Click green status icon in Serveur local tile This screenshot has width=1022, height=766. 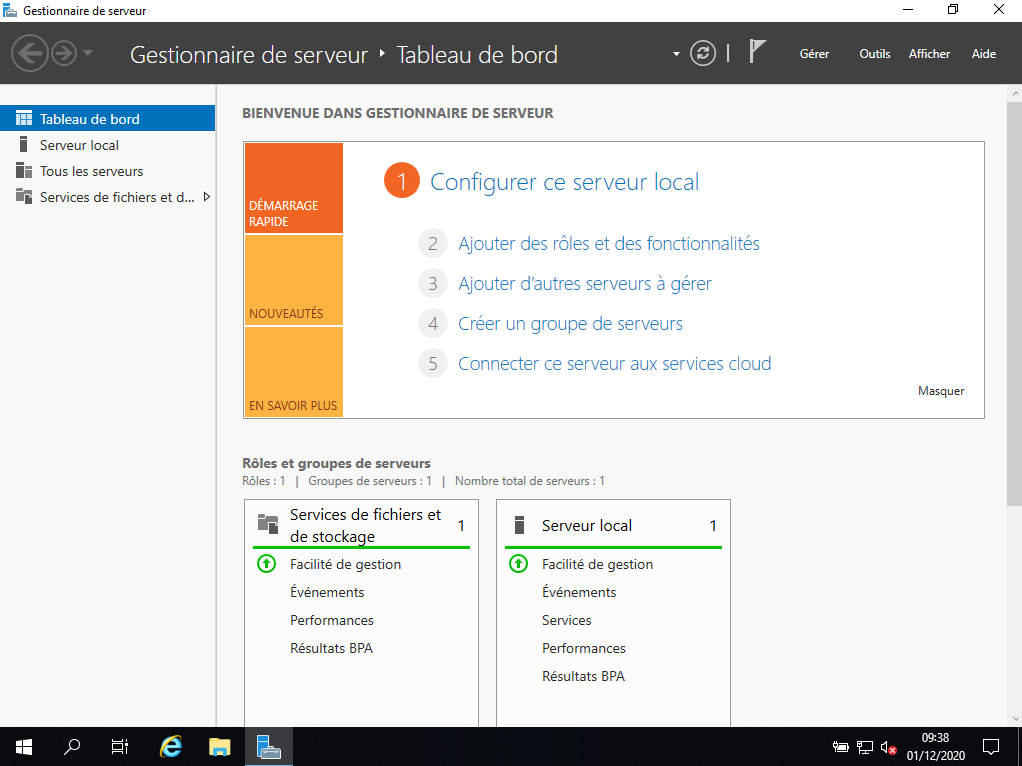tap(519, 563)
